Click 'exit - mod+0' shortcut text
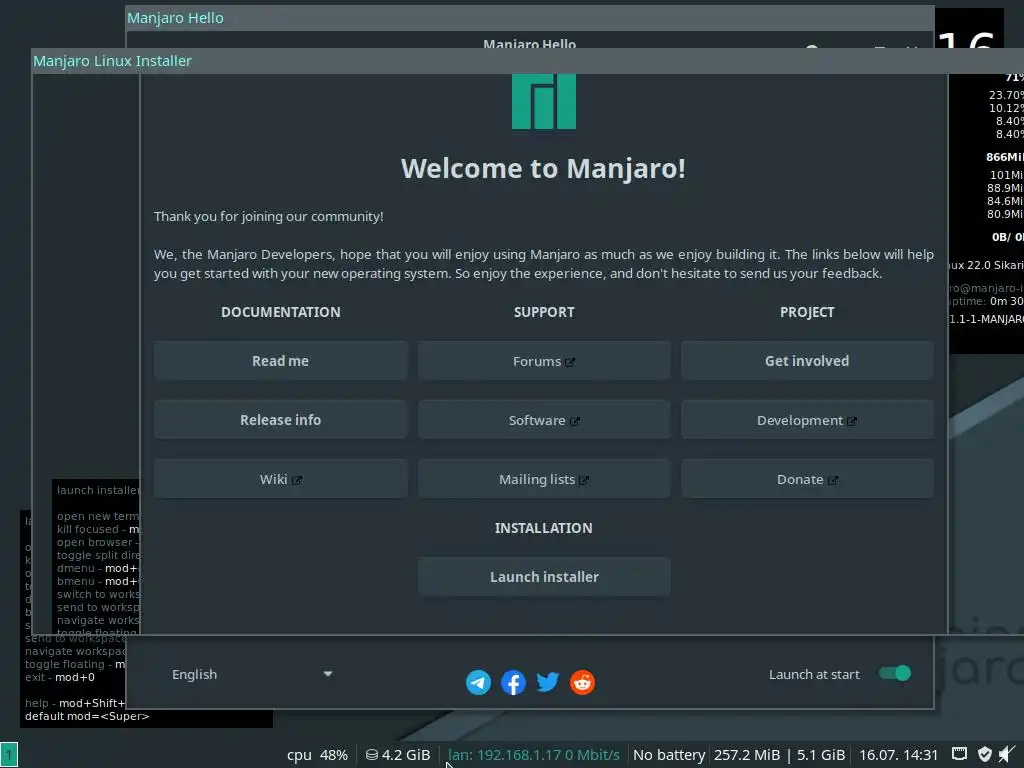 click(x=59, y=677)
